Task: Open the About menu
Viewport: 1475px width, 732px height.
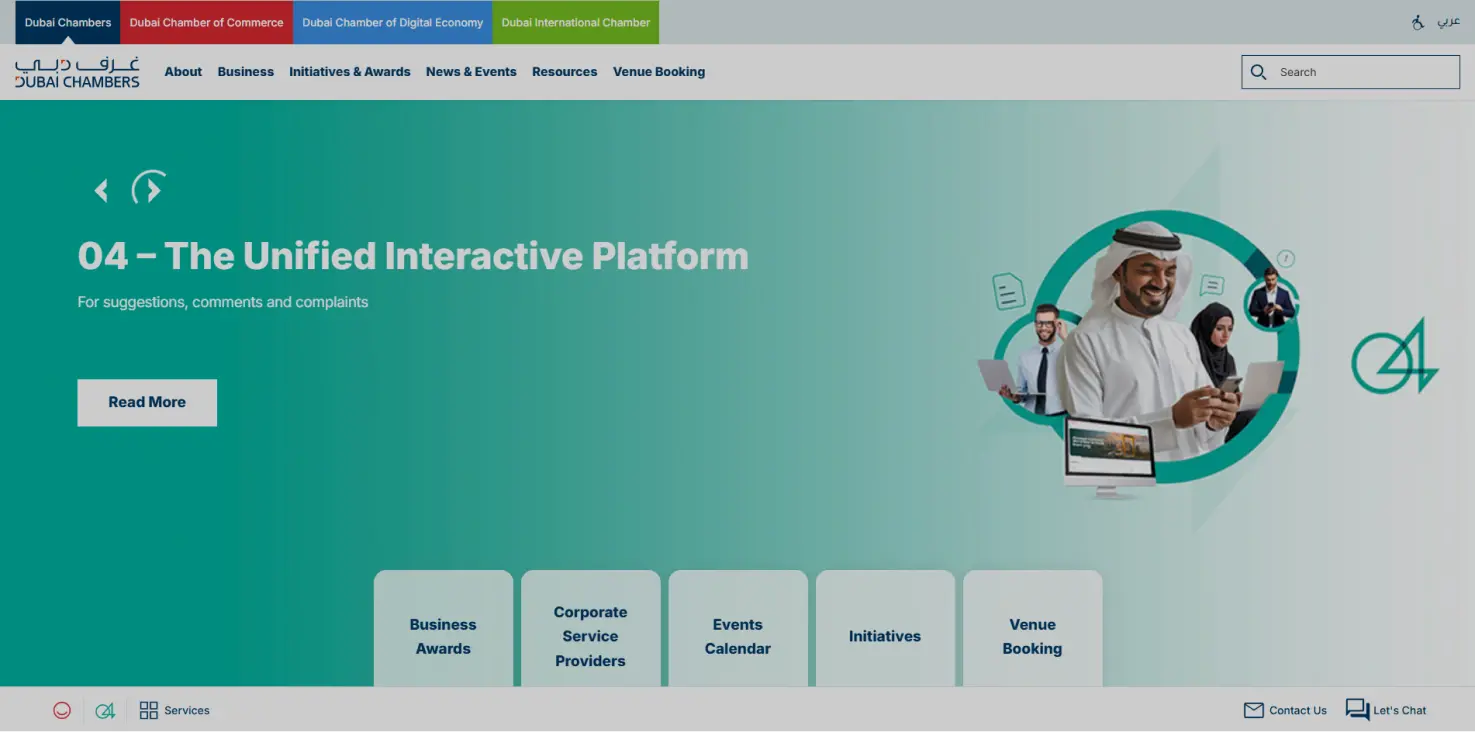Action: coord(183,72)
